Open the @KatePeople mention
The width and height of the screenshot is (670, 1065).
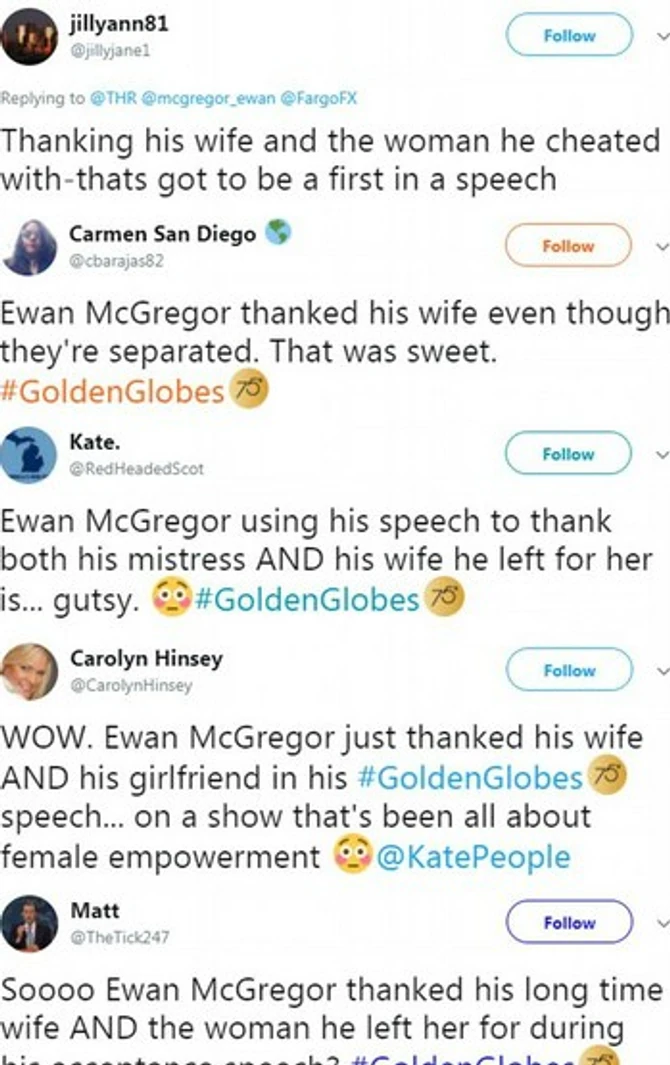[x=473, y=856]
